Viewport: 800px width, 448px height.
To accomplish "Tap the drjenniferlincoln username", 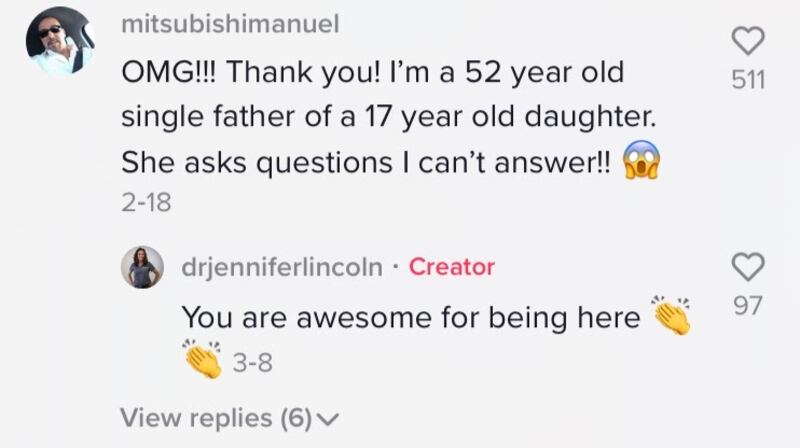I will tap(282, 267).
